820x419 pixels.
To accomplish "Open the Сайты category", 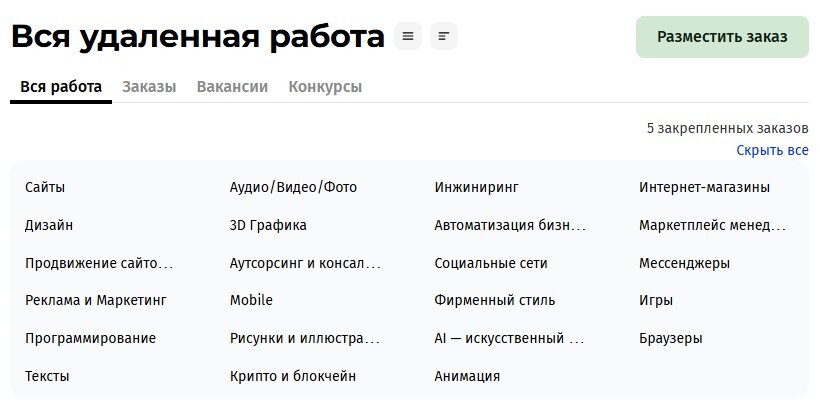I will [45, 187].
